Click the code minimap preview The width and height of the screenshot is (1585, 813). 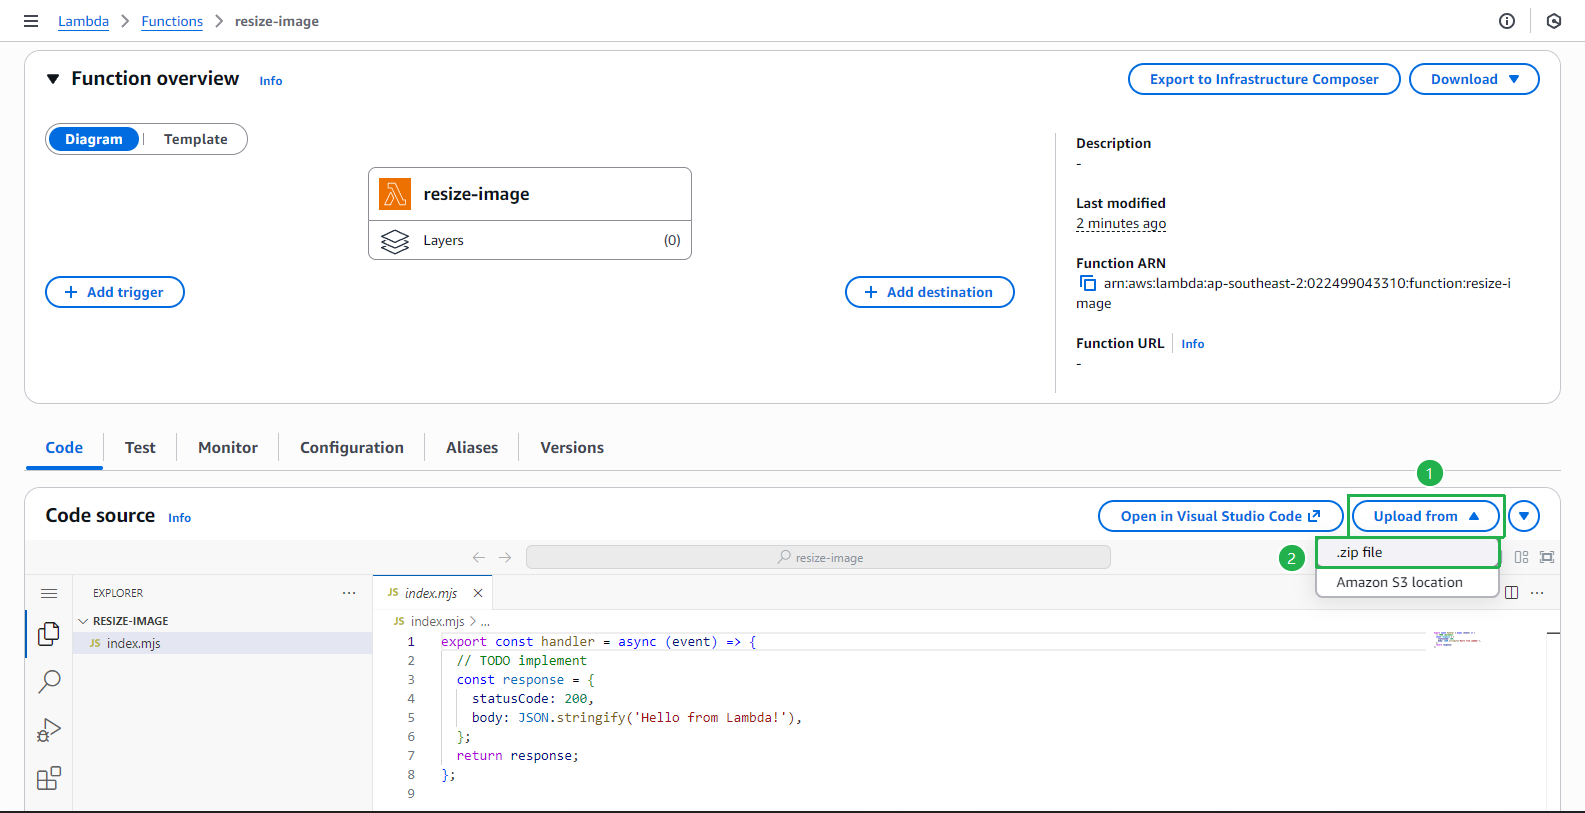1456,638
